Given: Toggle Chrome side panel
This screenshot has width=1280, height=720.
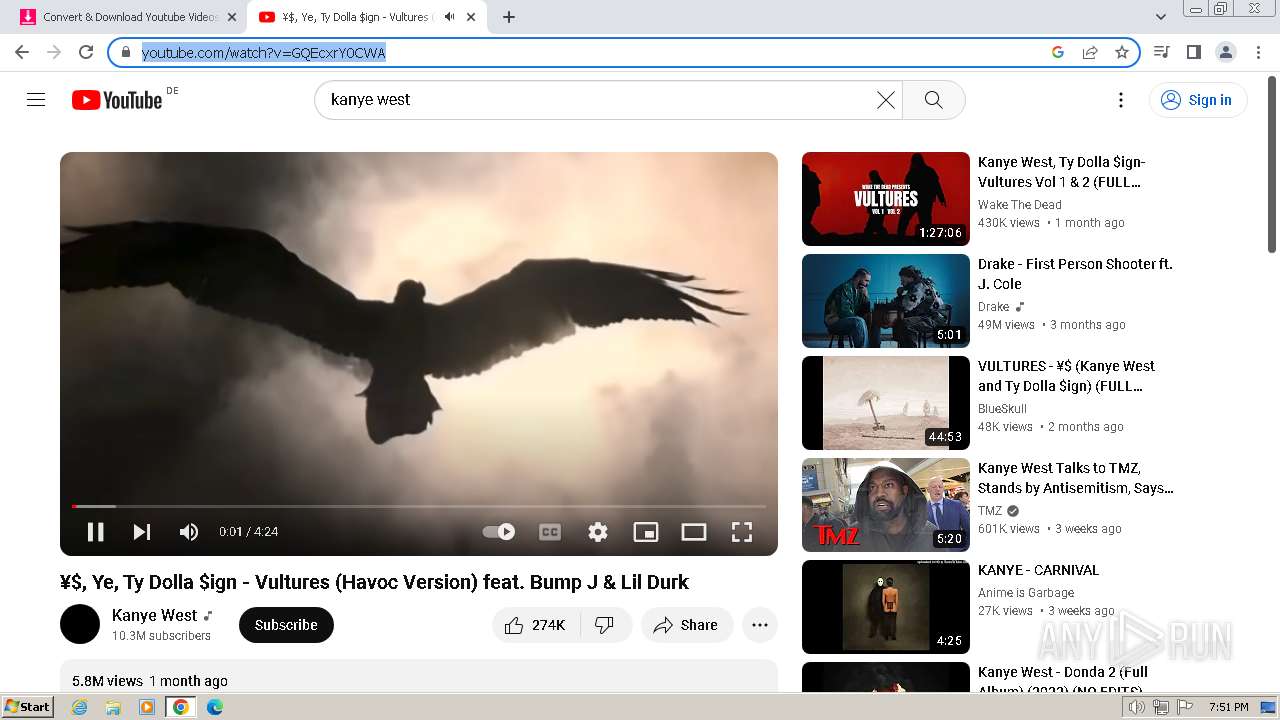Looking at the screenshot, I should pos(1193,52).
